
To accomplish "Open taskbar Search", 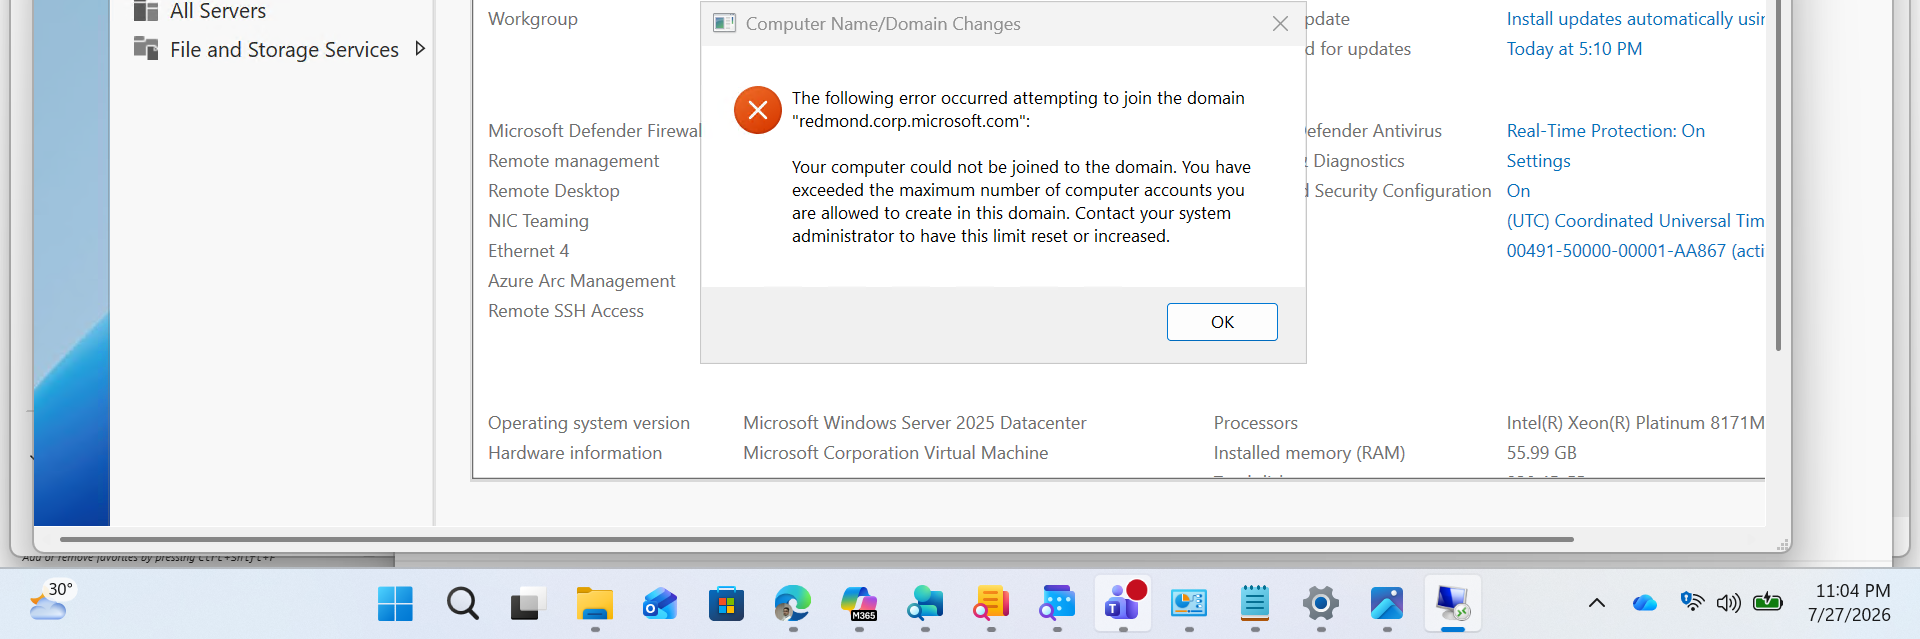I will 462,604.
